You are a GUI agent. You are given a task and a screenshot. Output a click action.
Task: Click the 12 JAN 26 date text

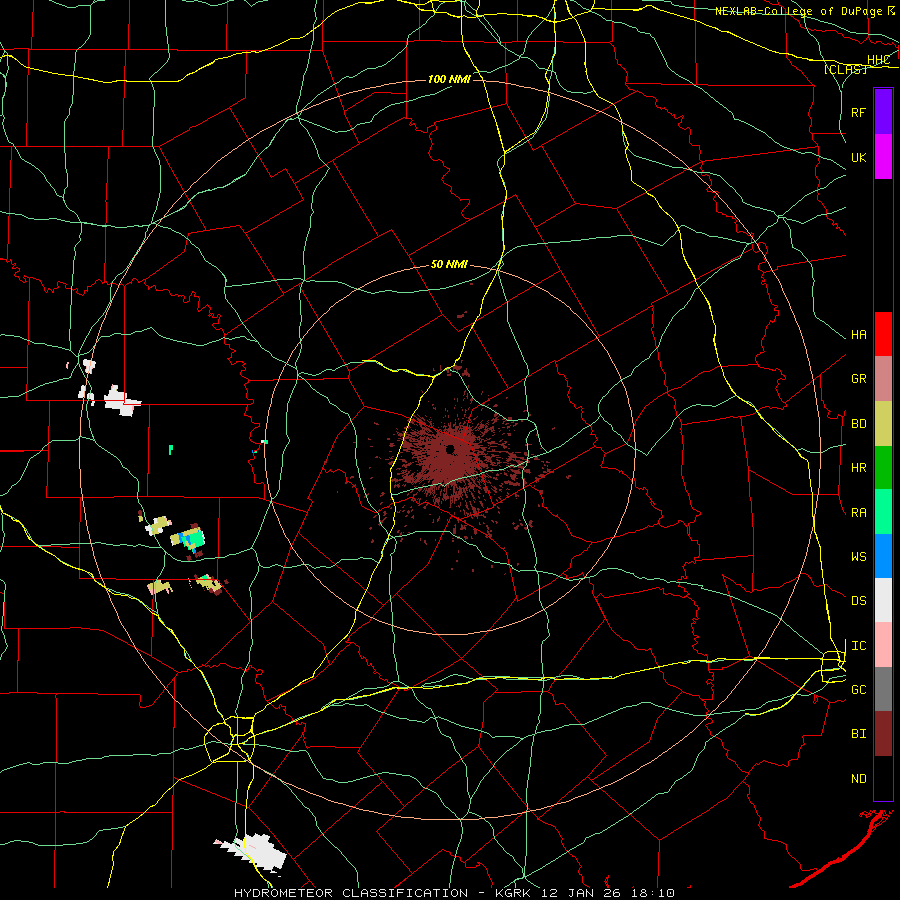click(579, 893)
